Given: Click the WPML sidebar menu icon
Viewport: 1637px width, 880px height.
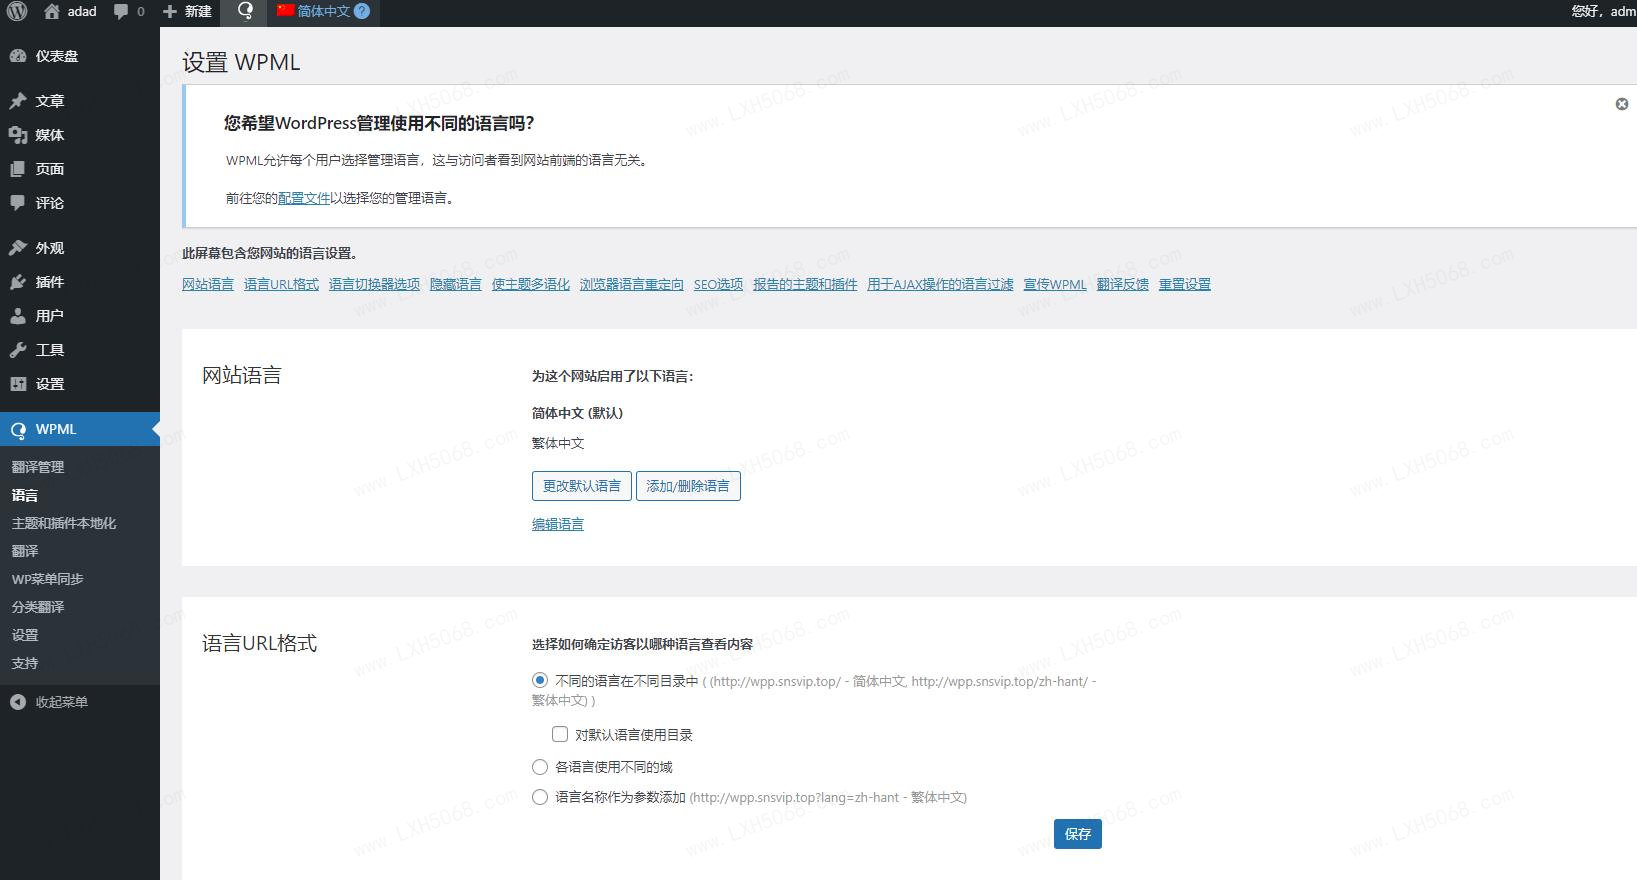Looking at the screenshot, I should coord(17,430).
